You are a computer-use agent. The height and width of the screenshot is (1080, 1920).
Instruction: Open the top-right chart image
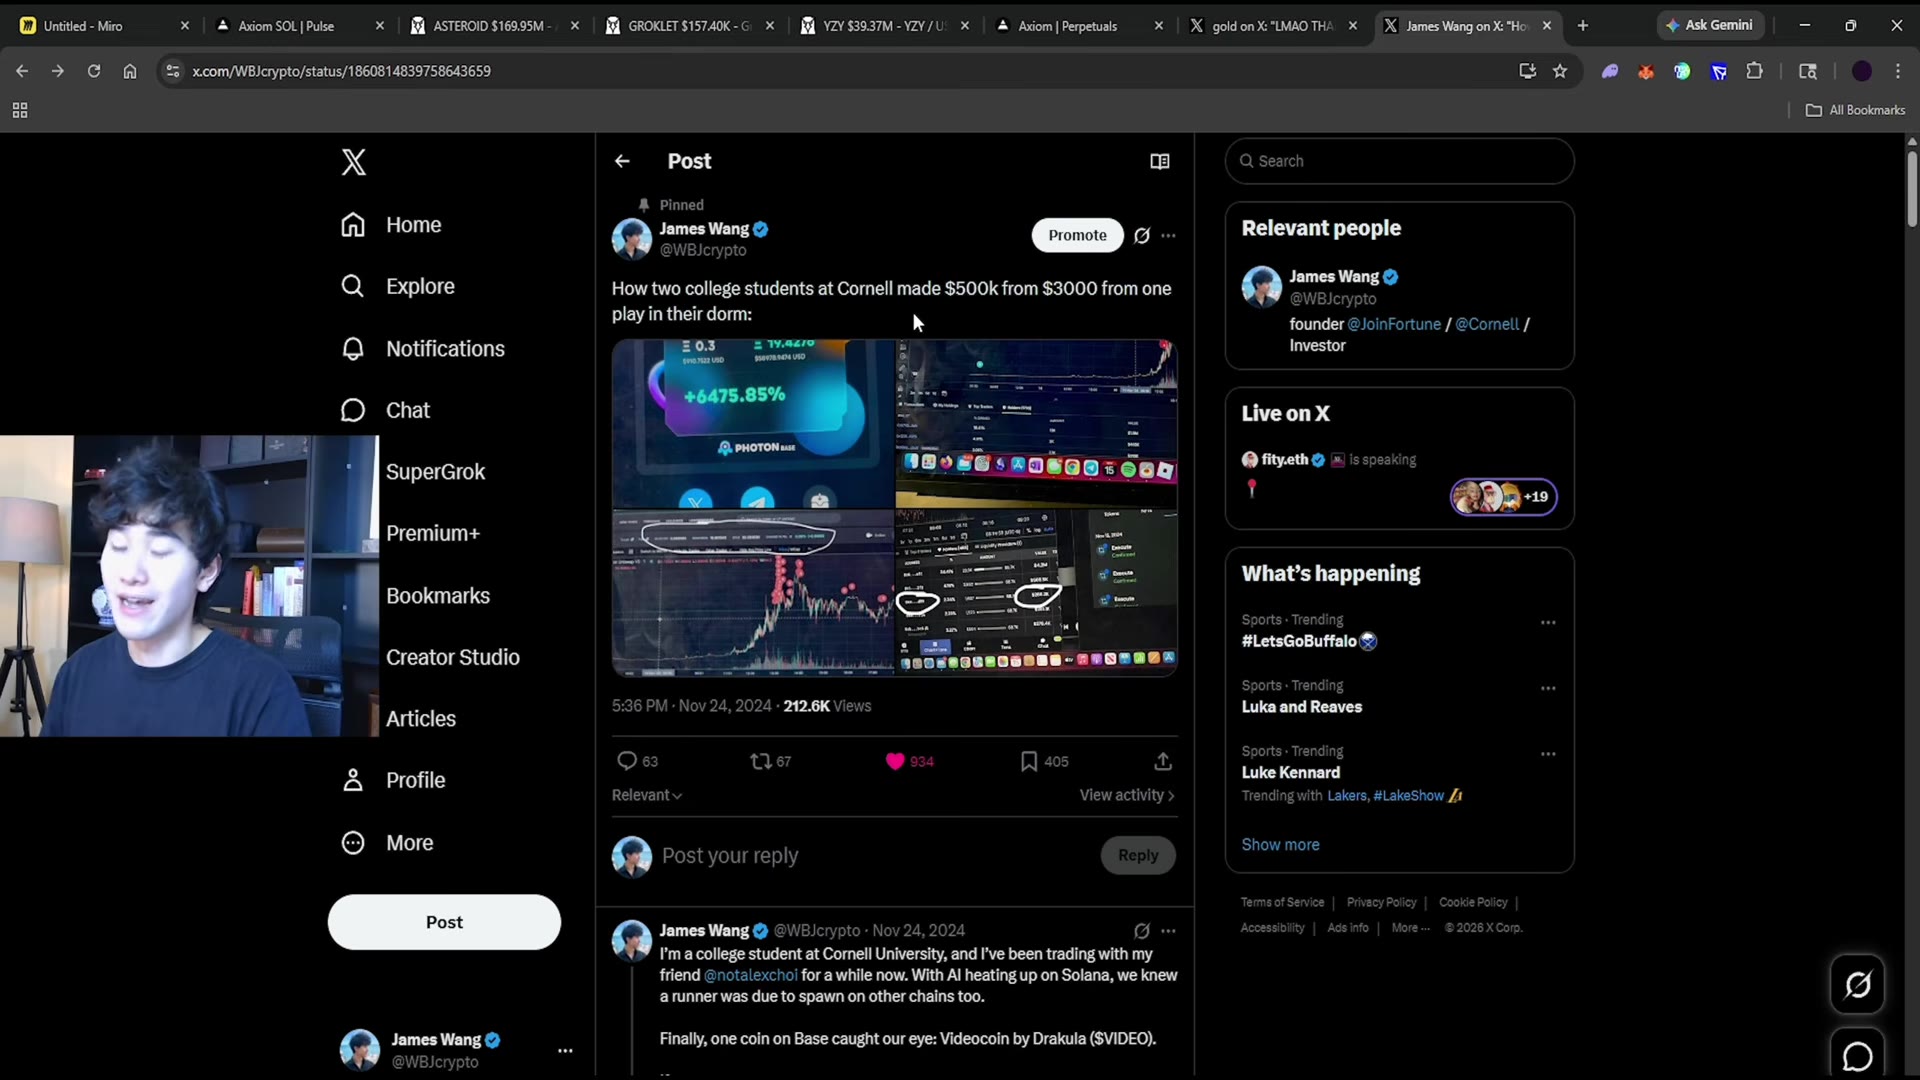tap(1036, 423)
